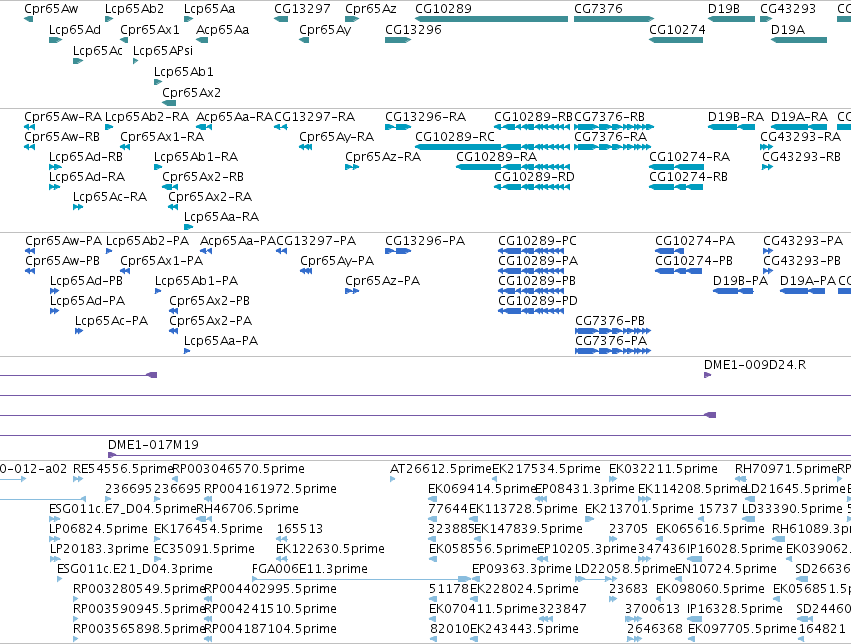Image resolution: width=851 pixels, height=644 pixels.
Task: Select the Lcp65Ad gene label
Action: 75,29
